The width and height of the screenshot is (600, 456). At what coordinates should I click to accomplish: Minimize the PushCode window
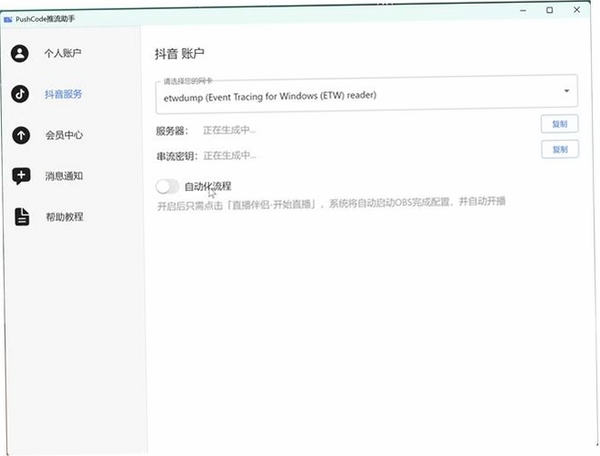523,11
